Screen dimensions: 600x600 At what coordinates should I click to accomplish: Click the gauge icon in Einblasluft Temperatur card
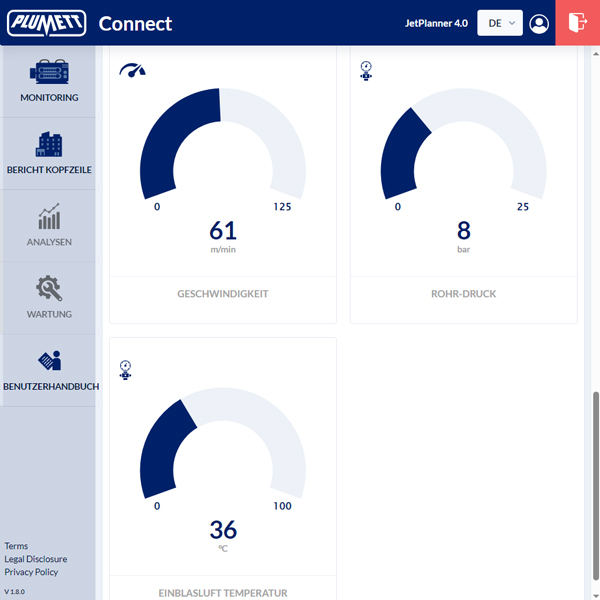tap(125, 370)
